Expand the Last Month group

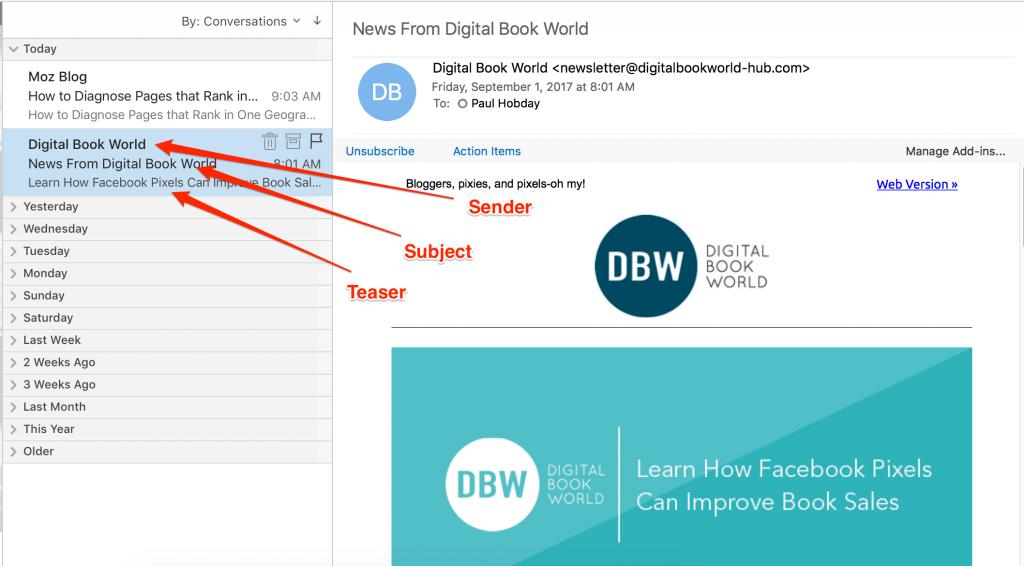(13, 407)
